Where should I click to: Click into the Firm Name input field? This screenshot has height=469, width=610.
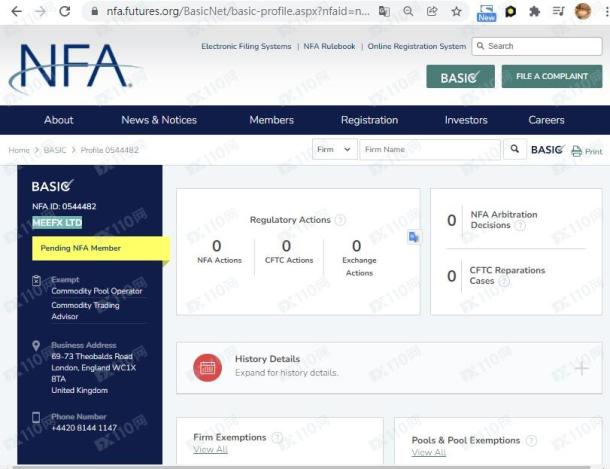pos(430,149)
